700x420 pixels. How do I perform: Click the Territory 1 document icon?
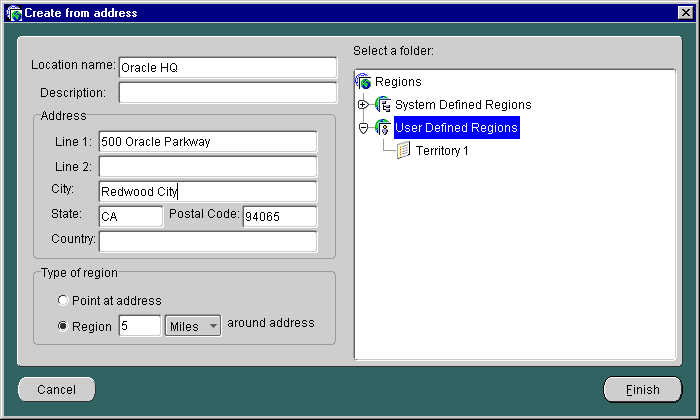404,150
